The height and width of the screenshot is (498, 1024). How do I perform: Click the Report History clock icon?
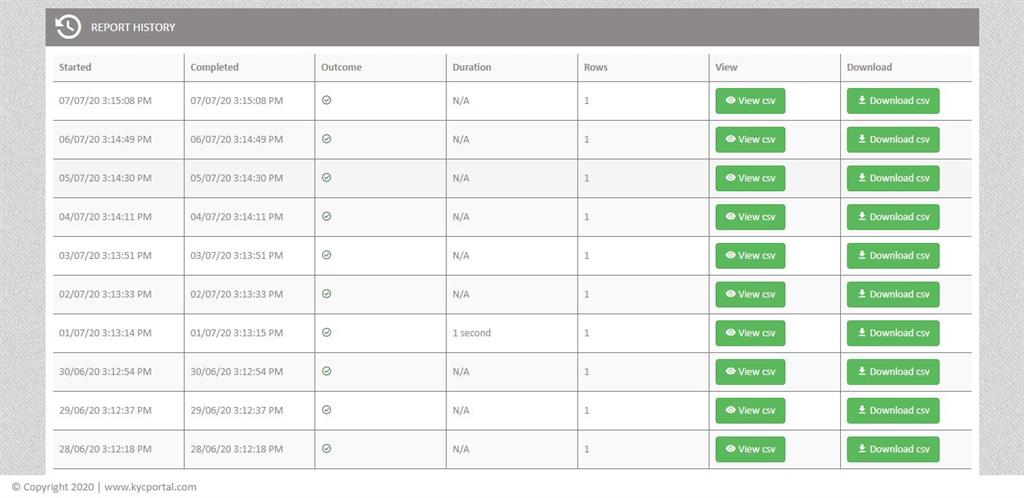(x=68, y=27)
